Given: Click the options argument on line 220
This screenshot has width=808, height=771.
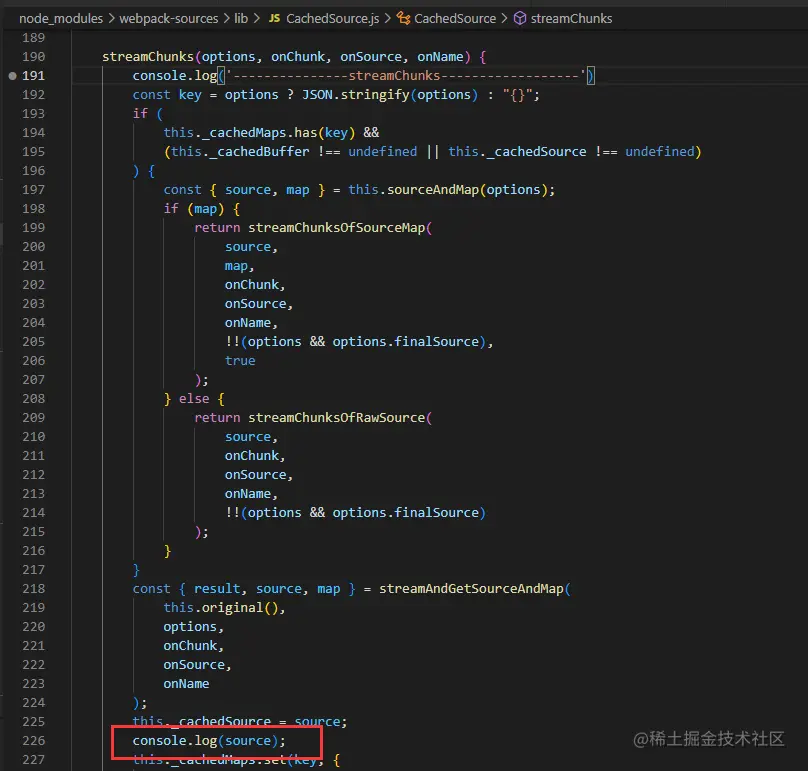Looking at the screenshot, I should (190, 627).
